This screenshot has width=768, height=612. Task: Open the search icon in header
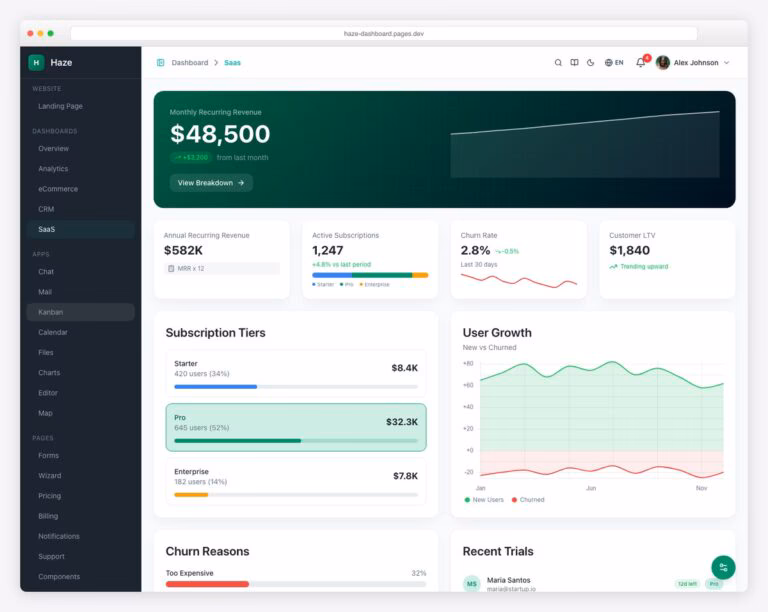[558, 63]
